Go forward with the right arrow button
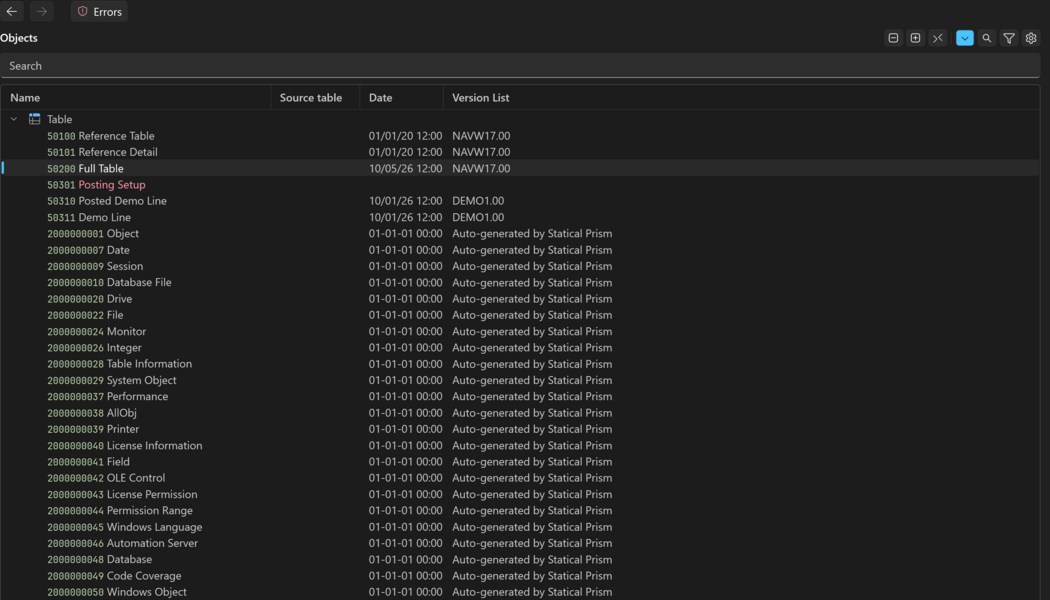This screenshot has width=1050, height=600. pyautogui.click(x=42, y=11)
